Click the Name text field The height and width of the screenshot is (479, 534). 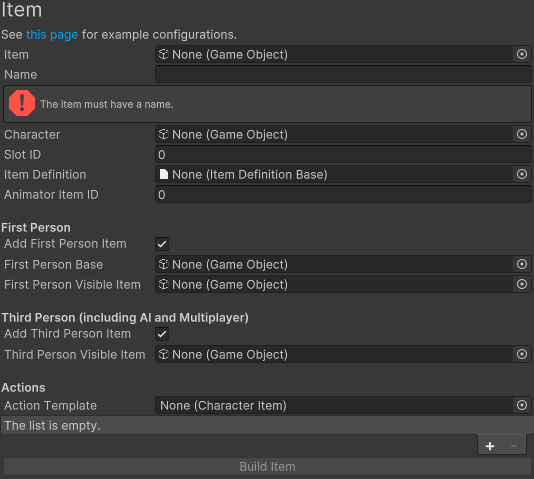coord(343,74)
